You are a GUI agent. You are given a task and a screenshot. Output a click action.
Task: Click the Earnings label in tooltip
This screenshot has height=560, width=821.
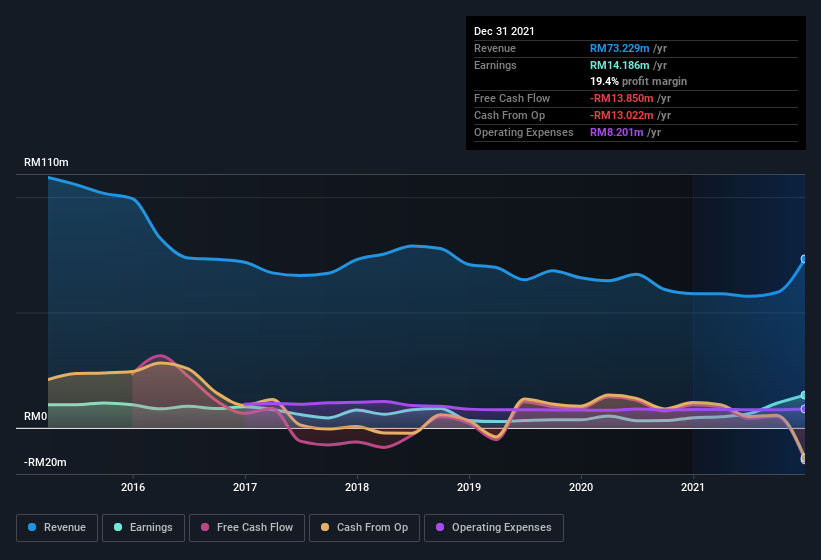(x=495, y=65)
